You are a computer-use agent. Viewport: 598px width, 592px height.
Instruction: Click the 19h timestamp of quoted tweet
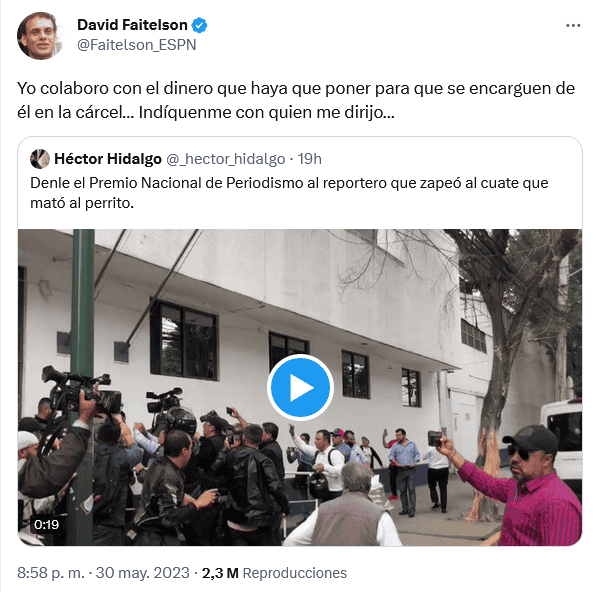pyautogui.click(x=310, y=159)
